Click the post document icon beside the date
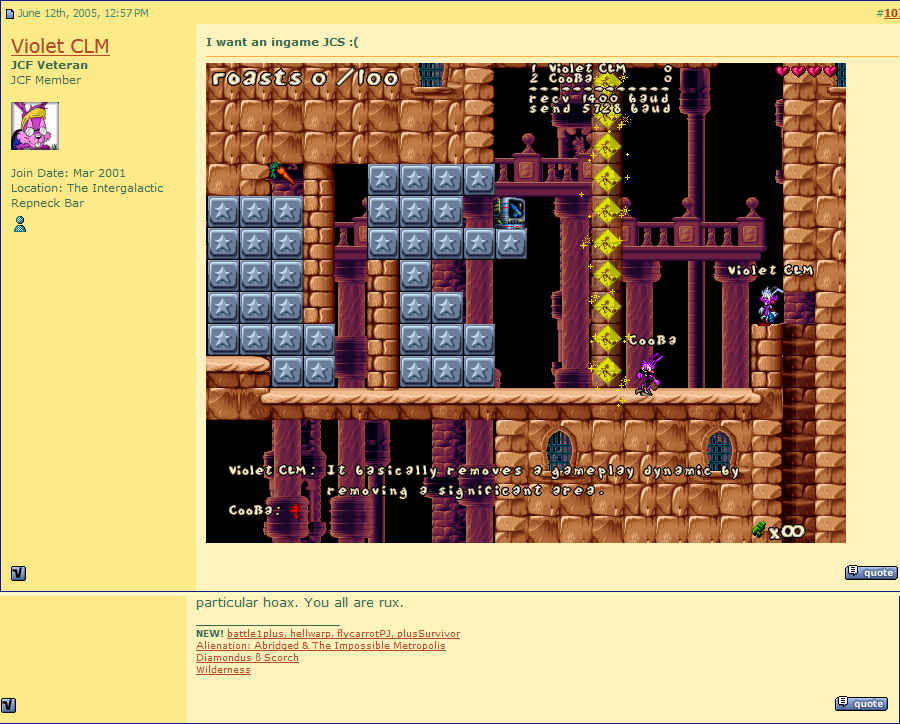 click(x=10, y=13)
